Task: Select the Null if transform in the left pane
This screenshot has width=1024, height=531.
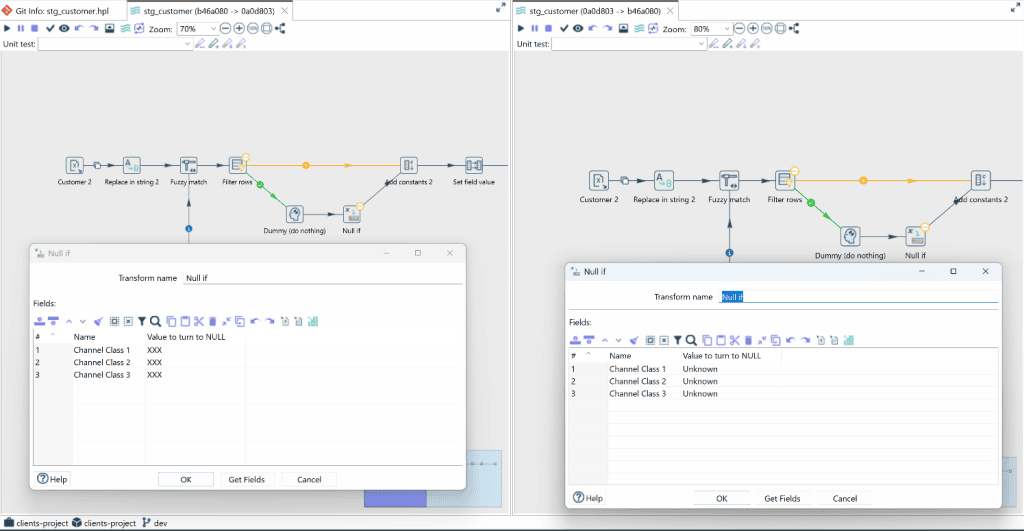Action: 351,214
